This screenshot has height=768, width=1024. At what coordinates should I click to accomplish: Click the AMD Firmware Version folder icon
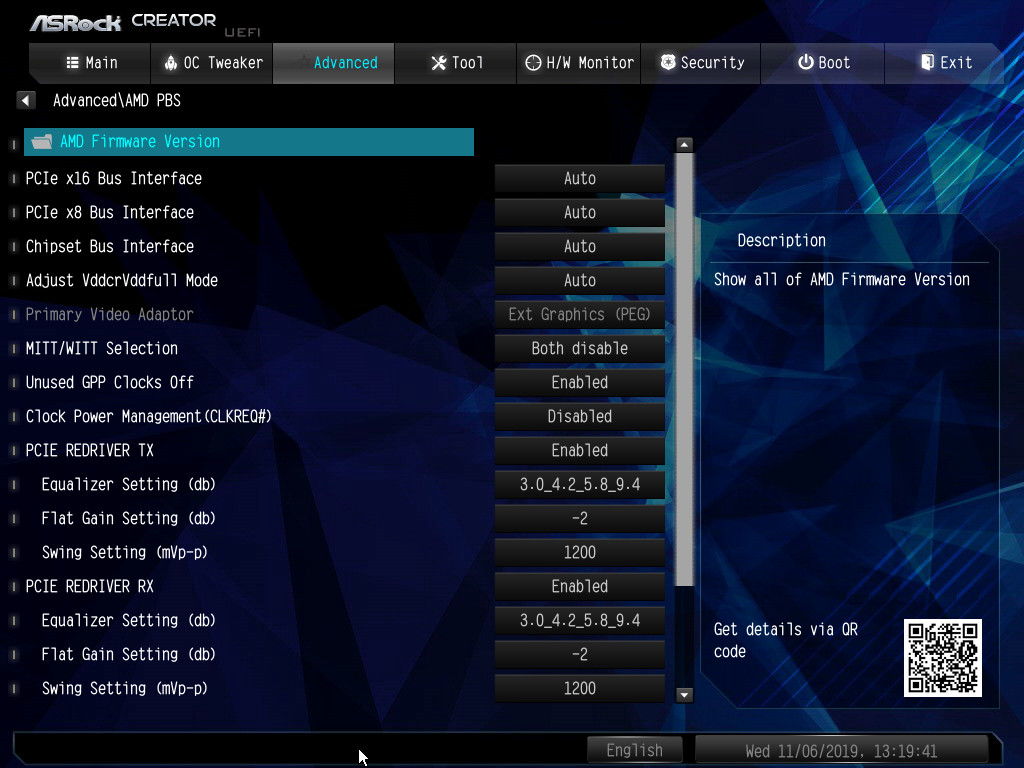(x=41, y=142)
